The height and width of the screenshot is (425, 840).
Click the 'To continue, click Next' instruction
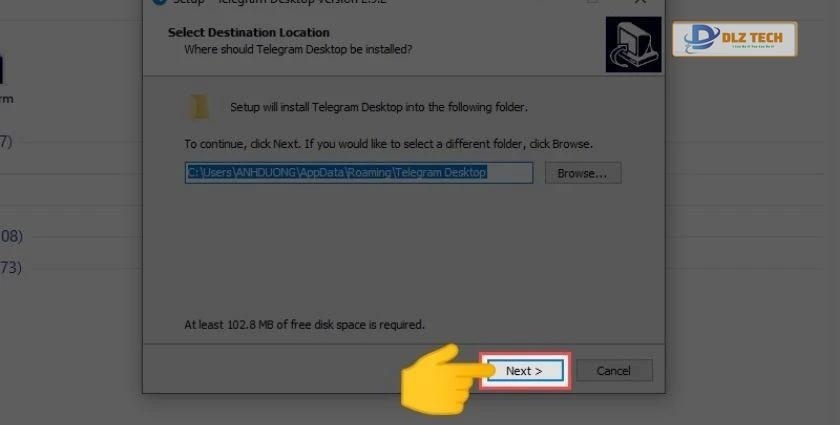(388, 144)
